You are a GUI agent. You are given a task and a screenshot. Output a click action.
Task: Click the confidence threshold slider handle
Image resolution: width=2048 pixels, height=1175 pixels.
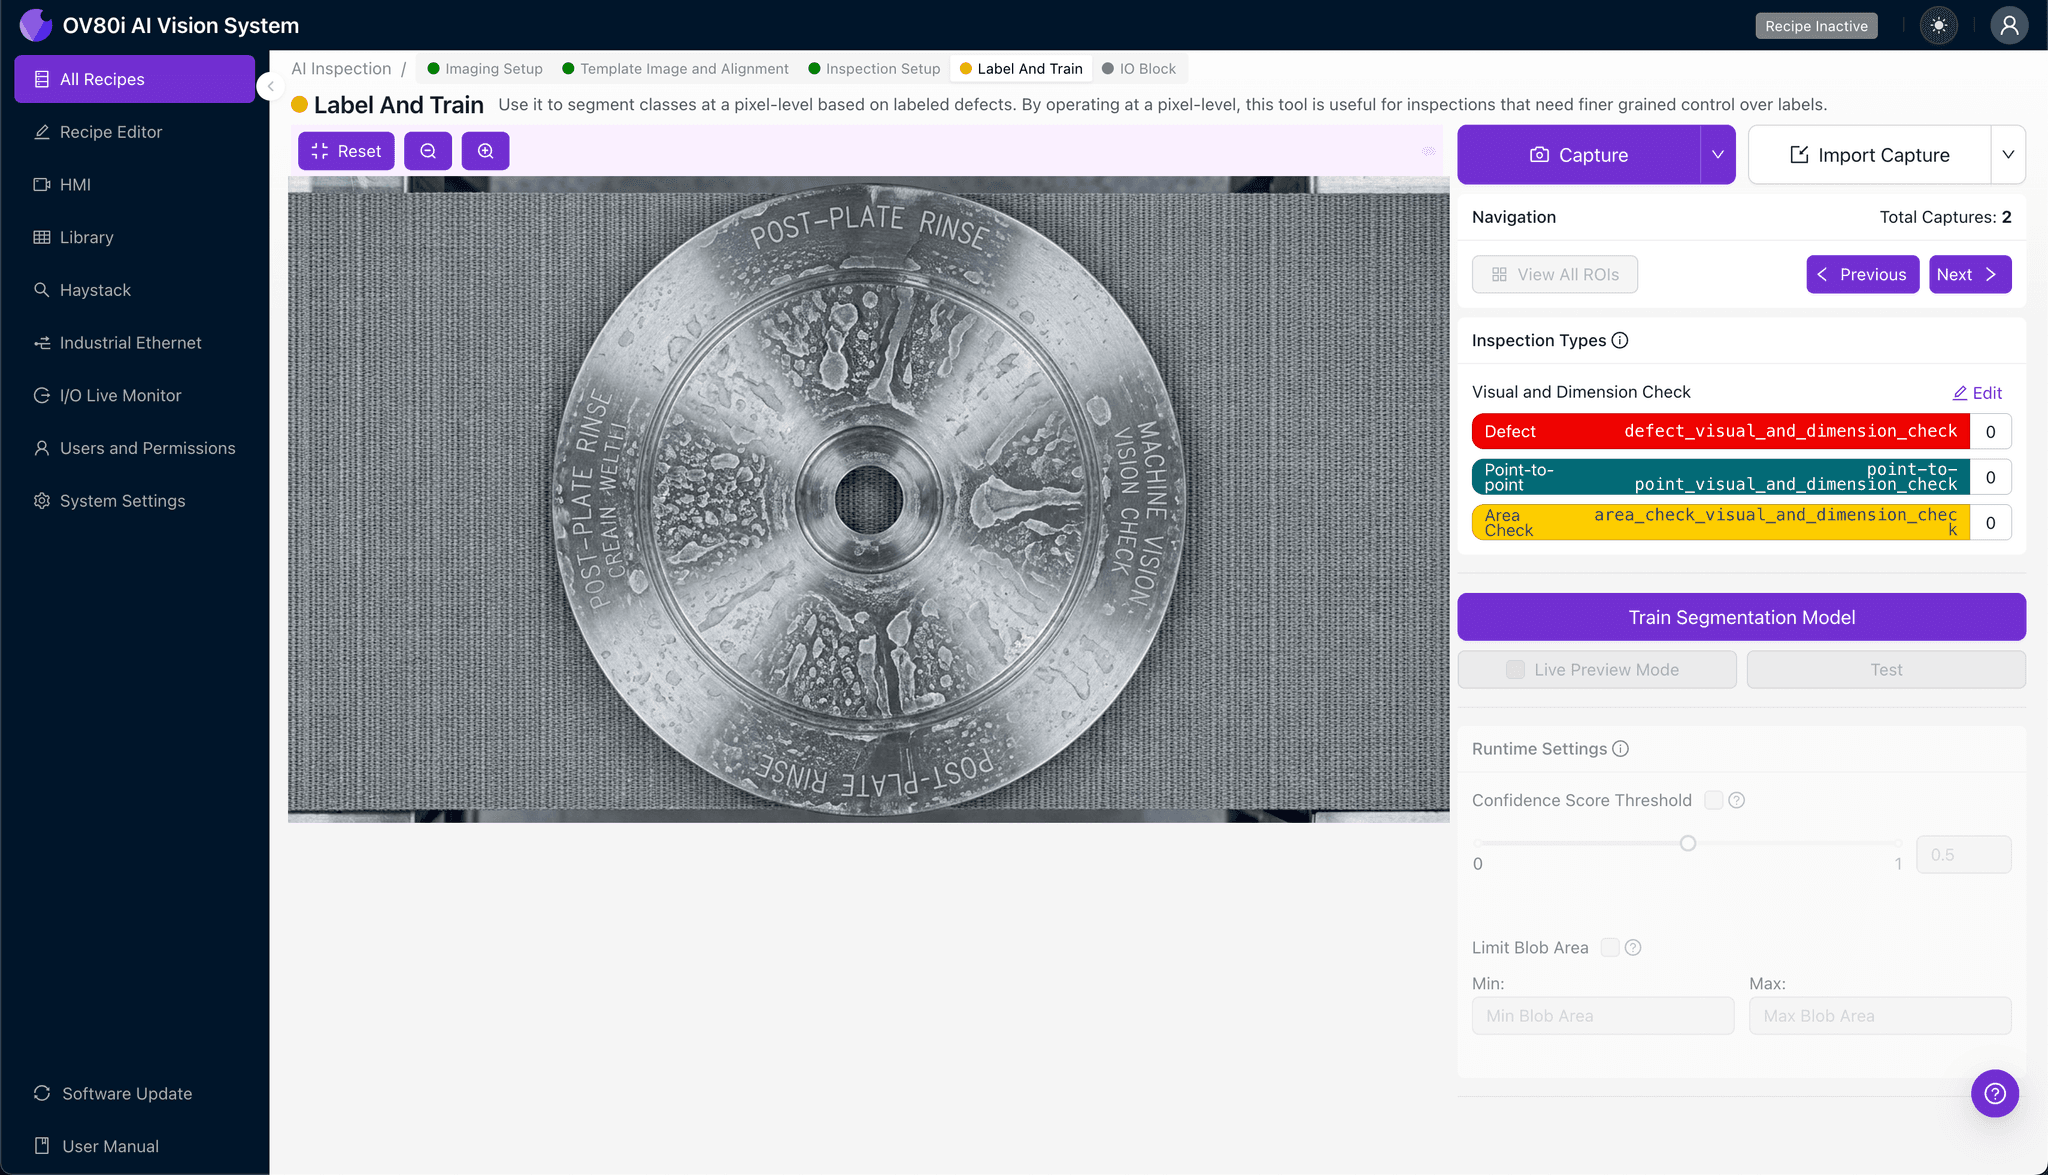pos(1688,843)
